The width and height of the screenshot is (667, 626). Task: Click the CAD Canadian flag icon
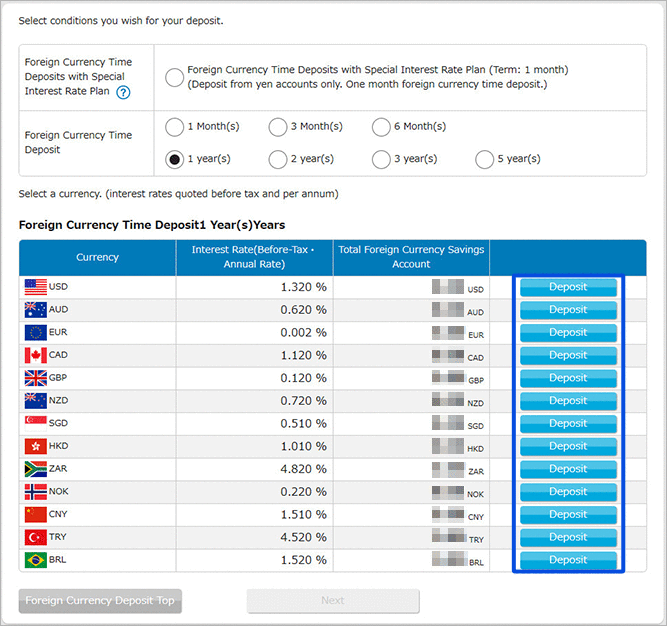pyautogui.click(x=35, y=355)
